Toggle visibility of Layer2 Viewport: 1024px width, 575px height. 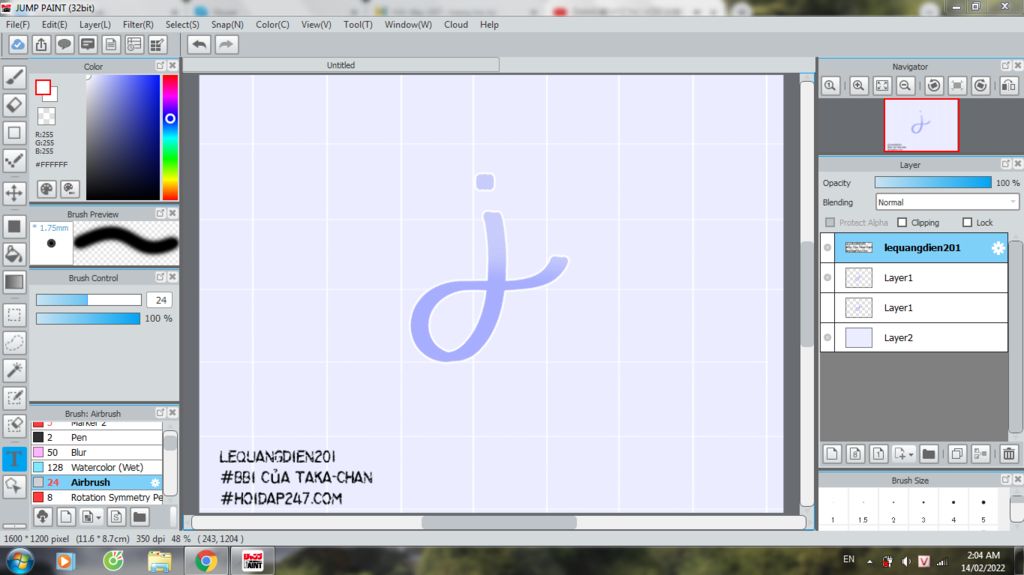(827, 338)
